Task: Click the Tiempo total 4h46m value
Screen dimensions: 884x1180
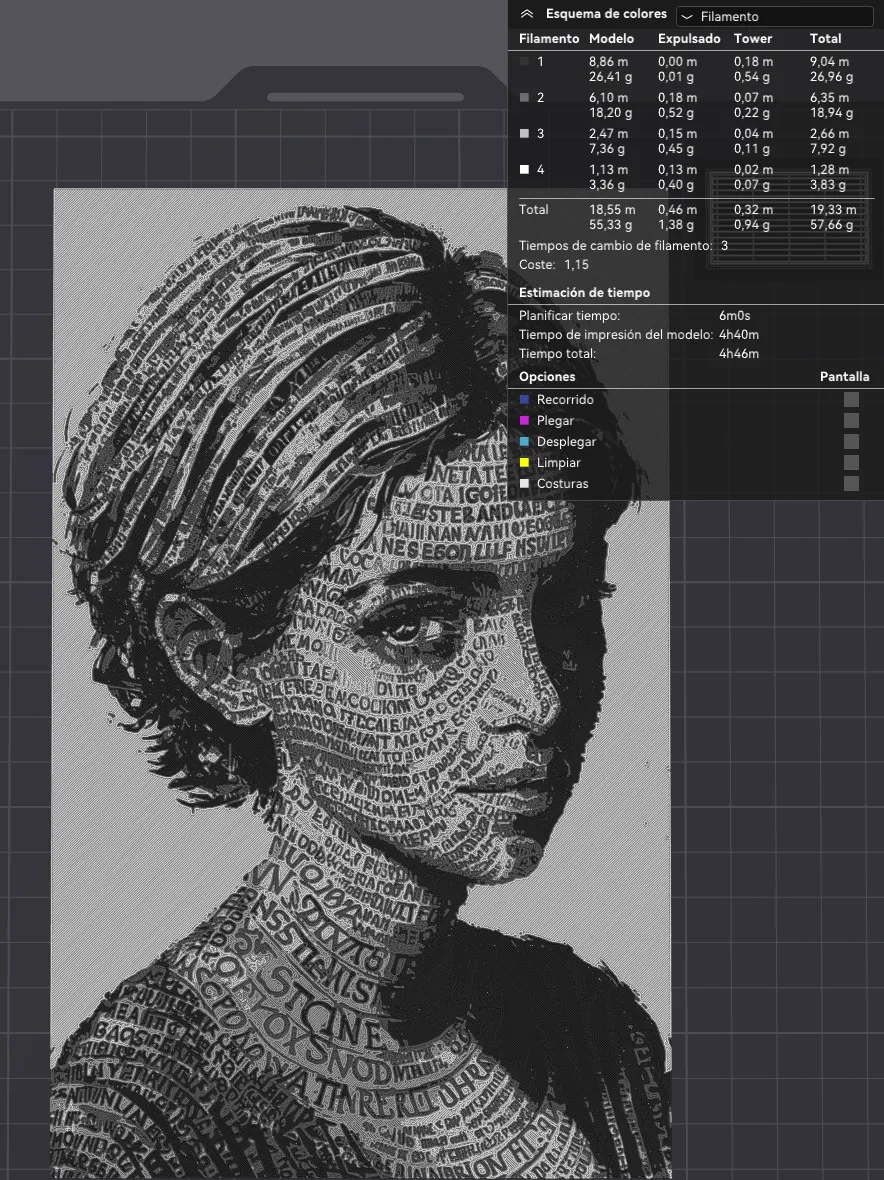Action: pyautogui.click(x=739, y=354)
